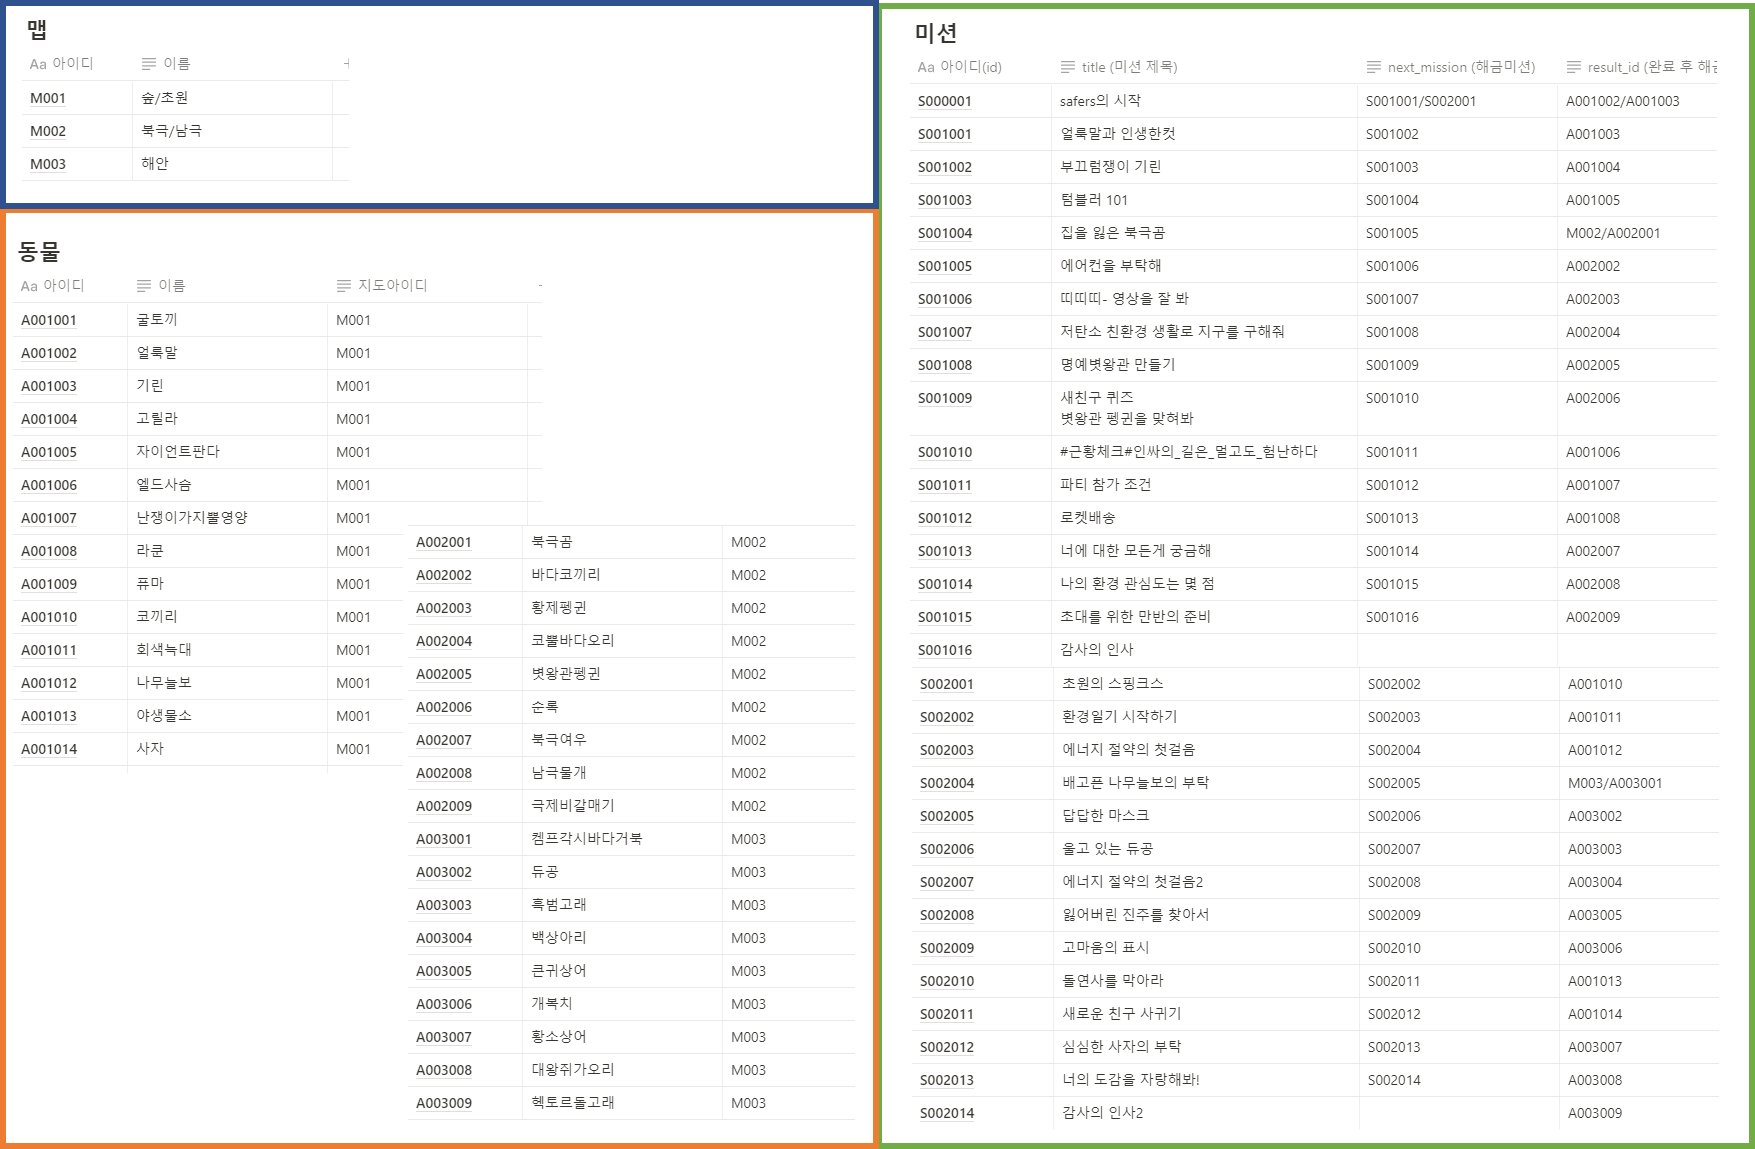Screen dimensions: 1755x1149
Task: Select the 볏왕관펭귄 name cell
Action: pos(622,674)
